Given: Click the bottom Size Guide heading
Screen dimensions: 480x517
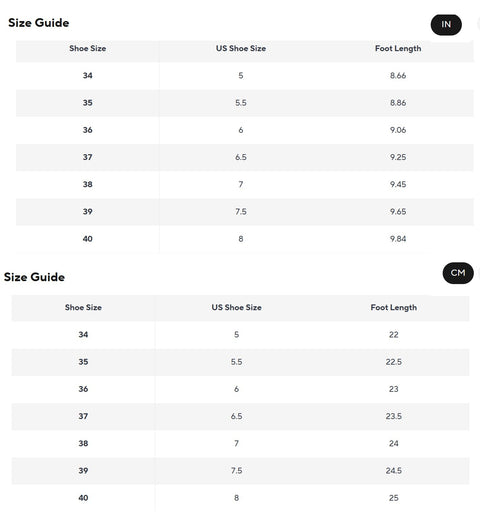Looking at the screenshot, I should [34, 277].
